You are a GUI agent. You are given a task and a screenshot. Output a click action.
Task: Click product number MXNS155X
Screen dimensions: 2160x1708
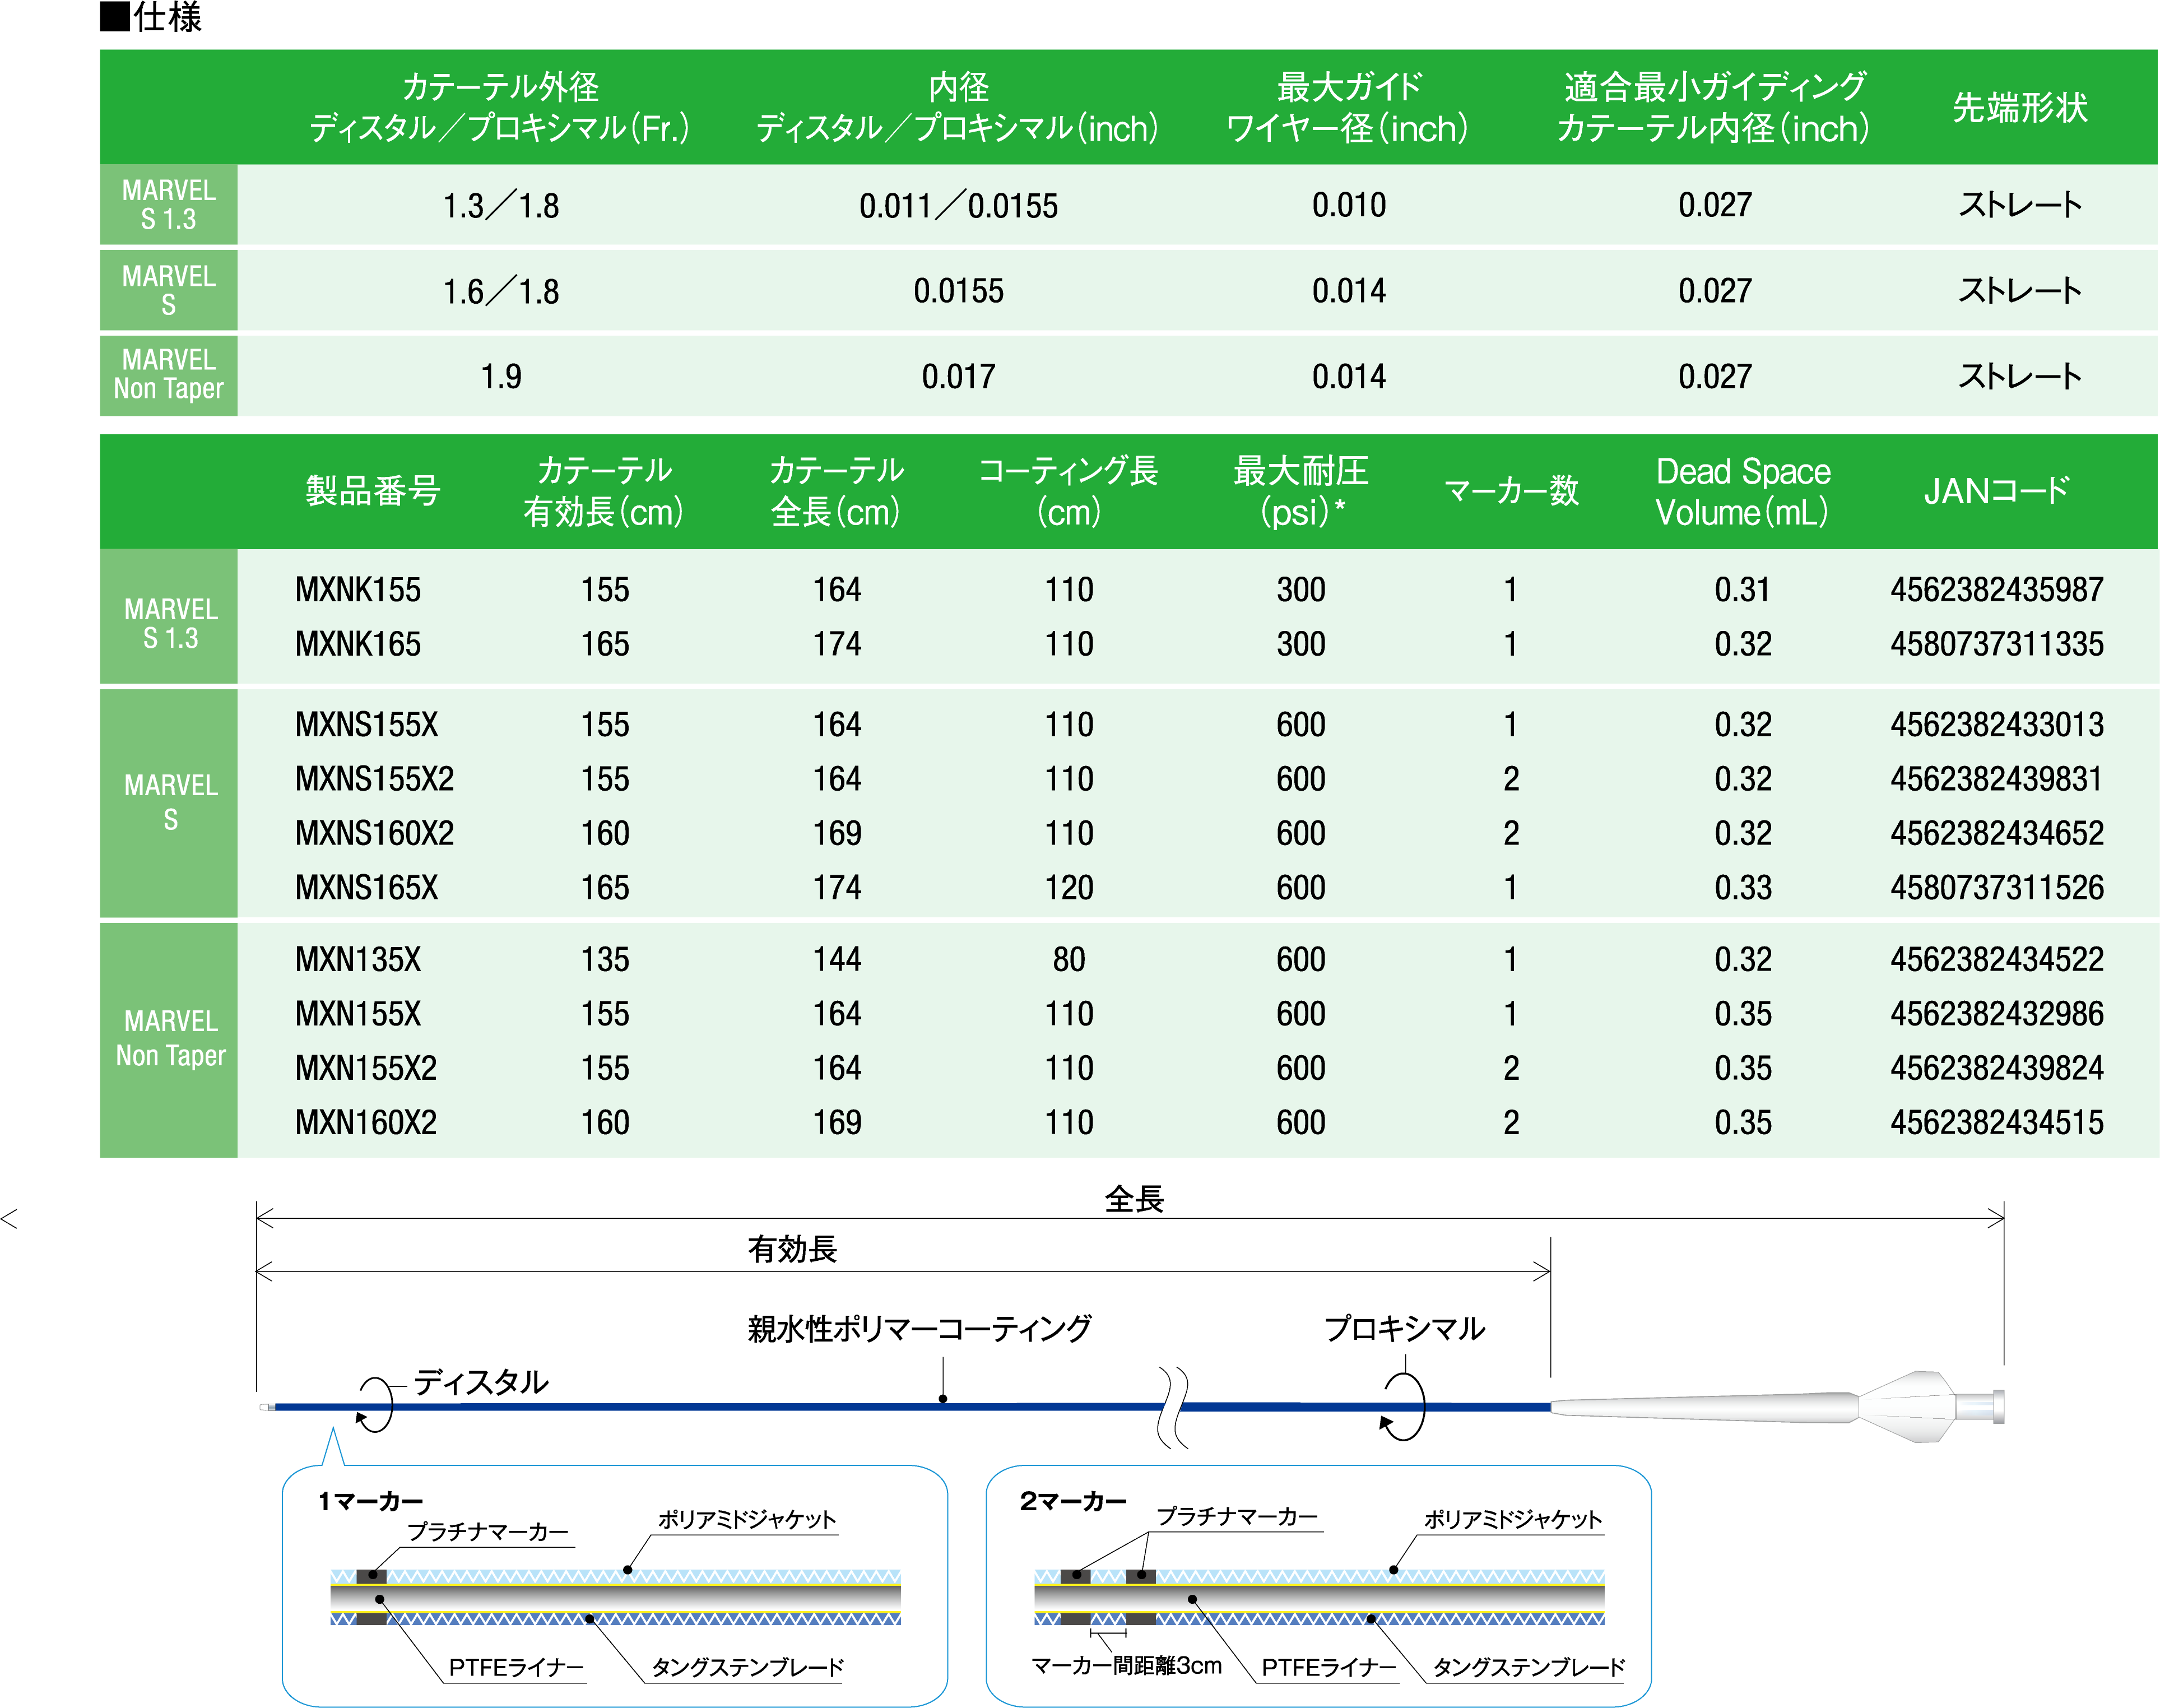tap(366, 724)
